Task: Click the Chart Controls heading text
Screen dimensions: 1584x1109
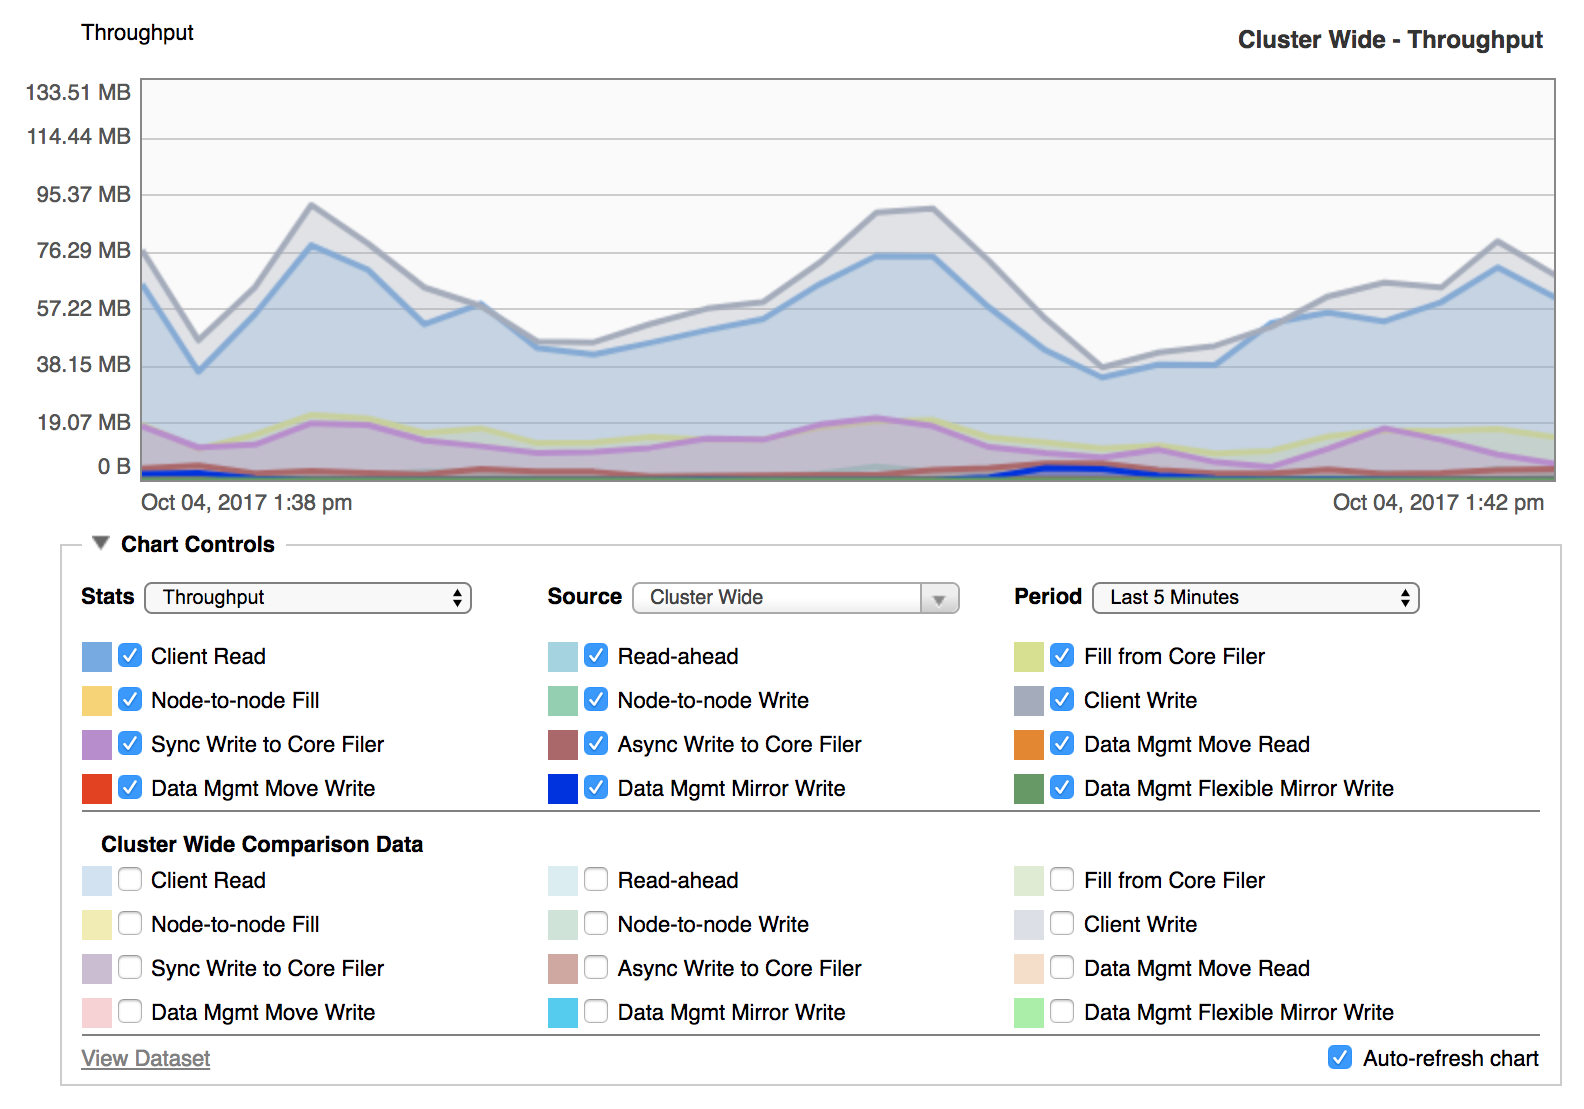Action: click(x=198, y=544)
